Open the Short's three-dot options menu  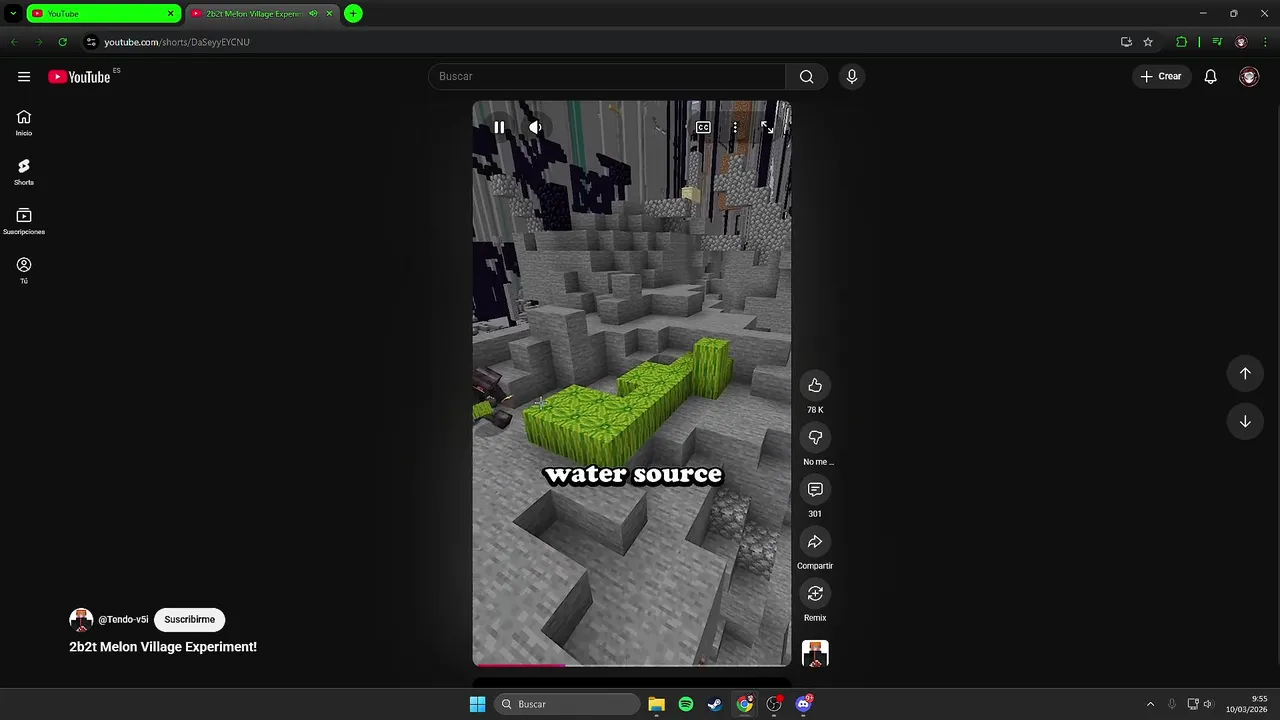tap(735, 127)
